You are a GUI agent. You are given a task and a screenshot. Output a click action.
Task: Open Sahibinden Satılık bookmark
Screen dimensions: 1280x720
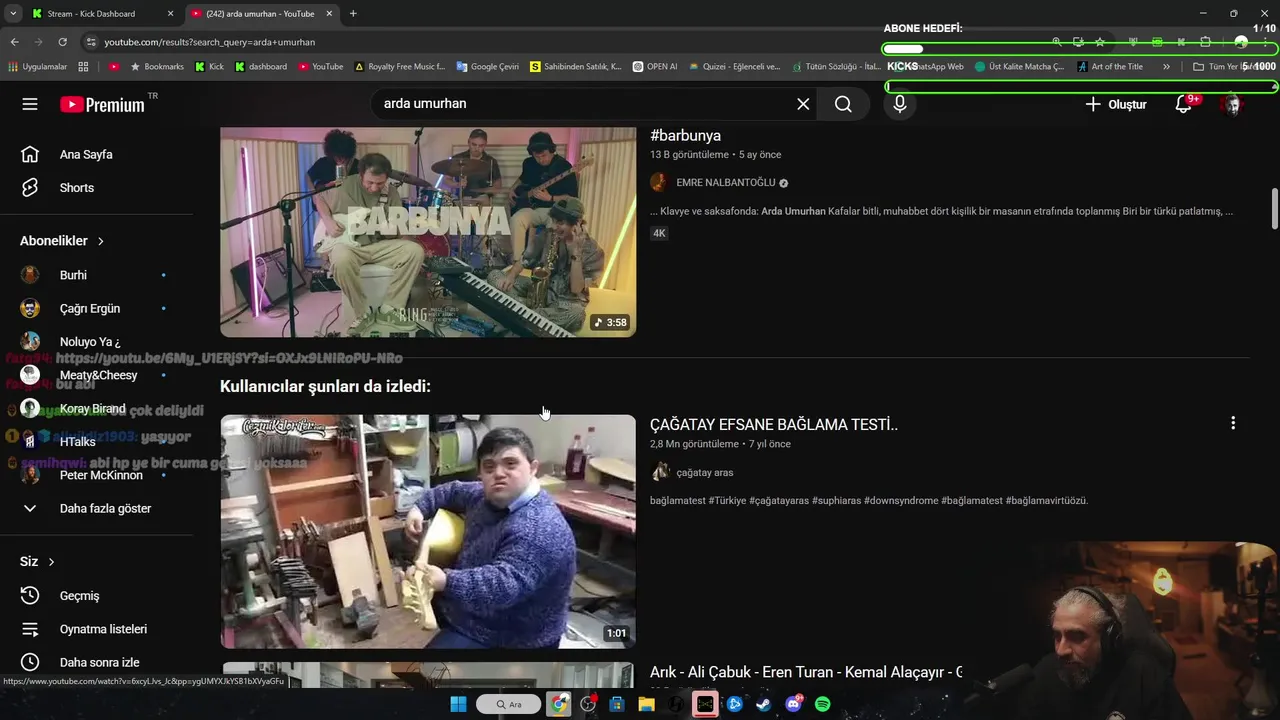click(x=576, y=67)
